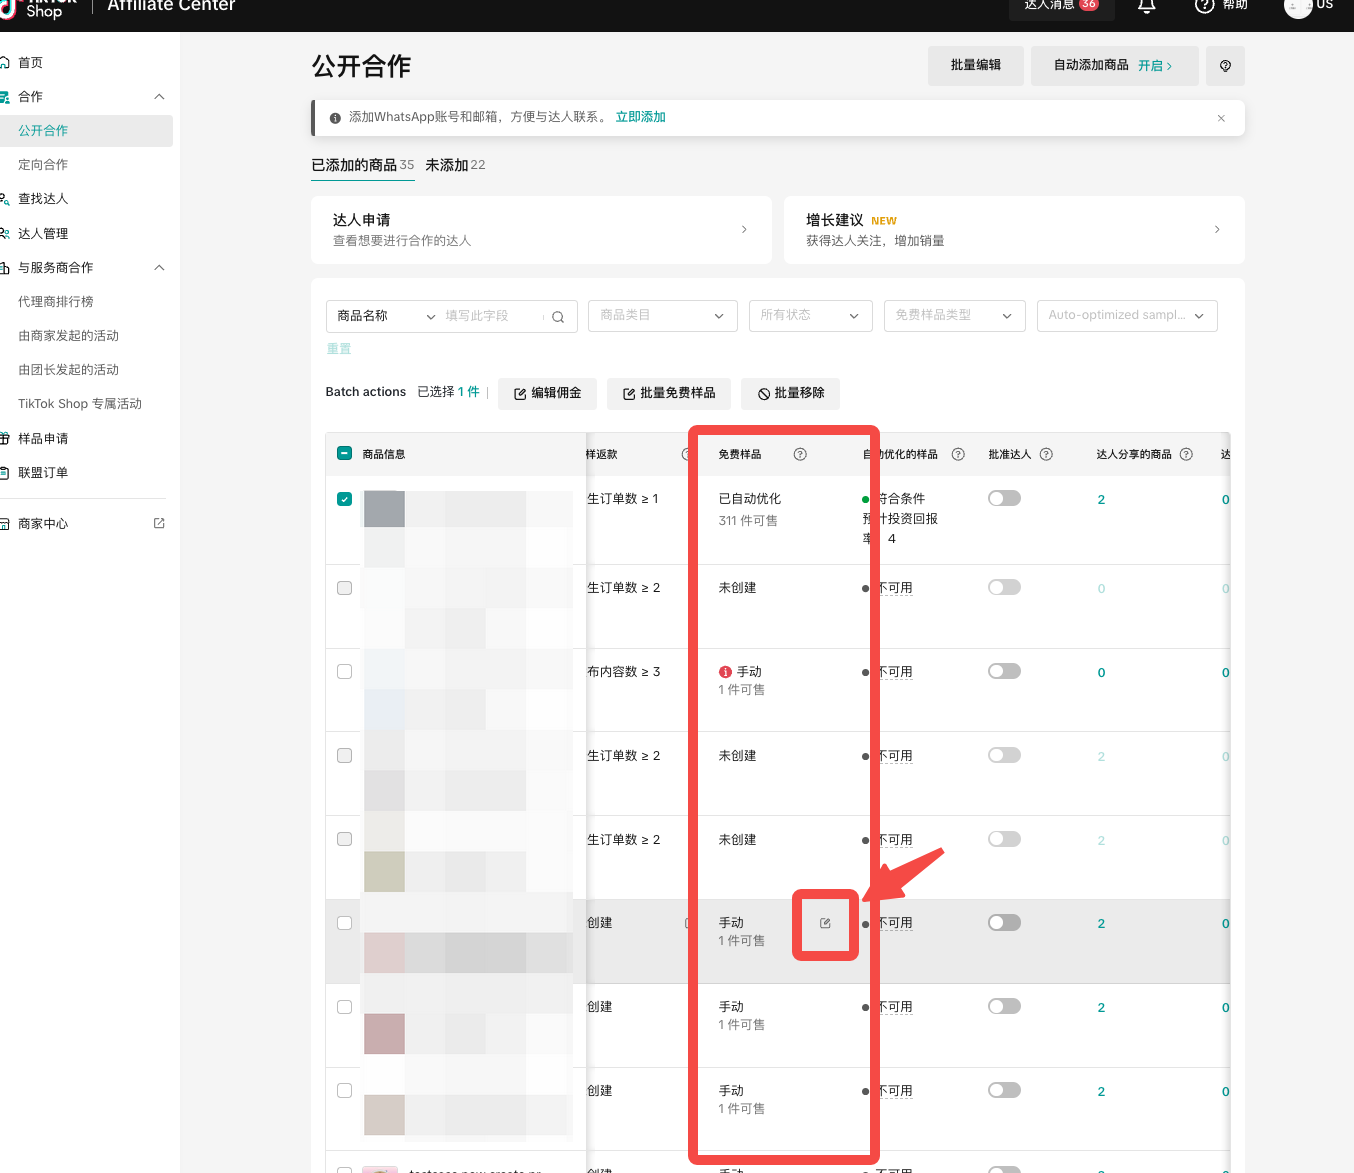The height and width of the screenshot is (1173, 1354).
Task: Click the support icon beside 自动添加商品
Action: pos(1225,66)
